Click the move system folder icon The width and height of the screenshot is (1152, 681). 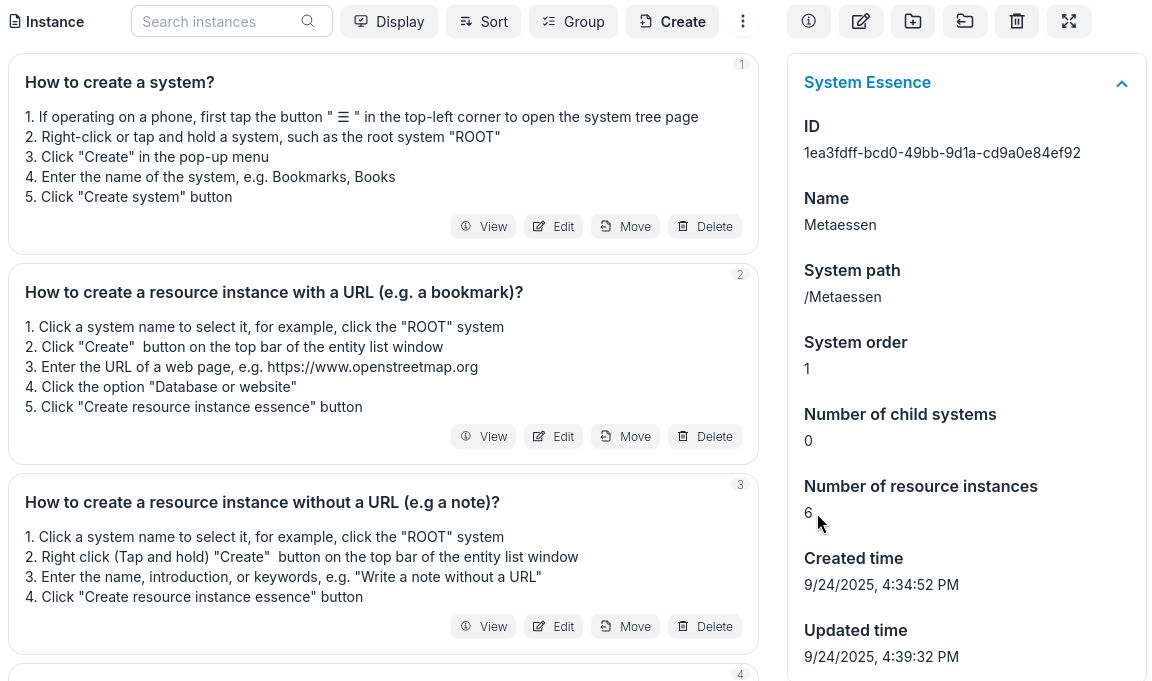[965, 21]
